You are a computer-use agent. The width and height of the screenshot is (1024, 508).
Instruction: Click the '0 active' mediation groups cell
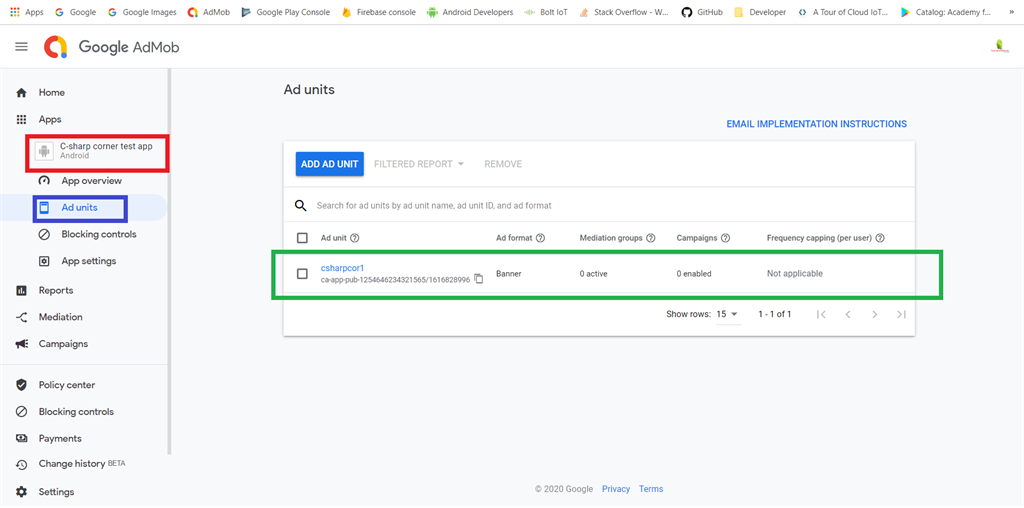click(594, 274)
